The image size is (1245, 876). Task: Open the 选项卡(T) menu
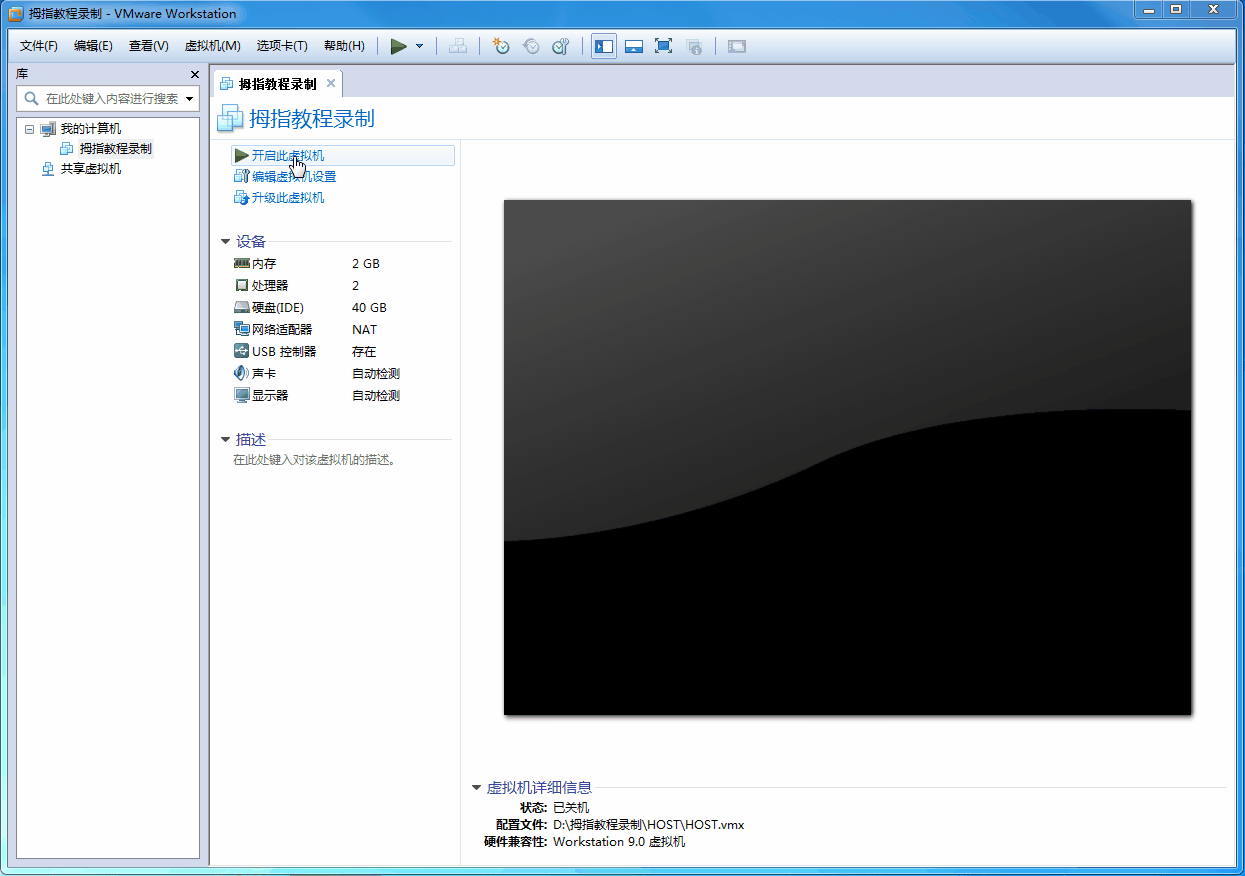click(281, 46)
